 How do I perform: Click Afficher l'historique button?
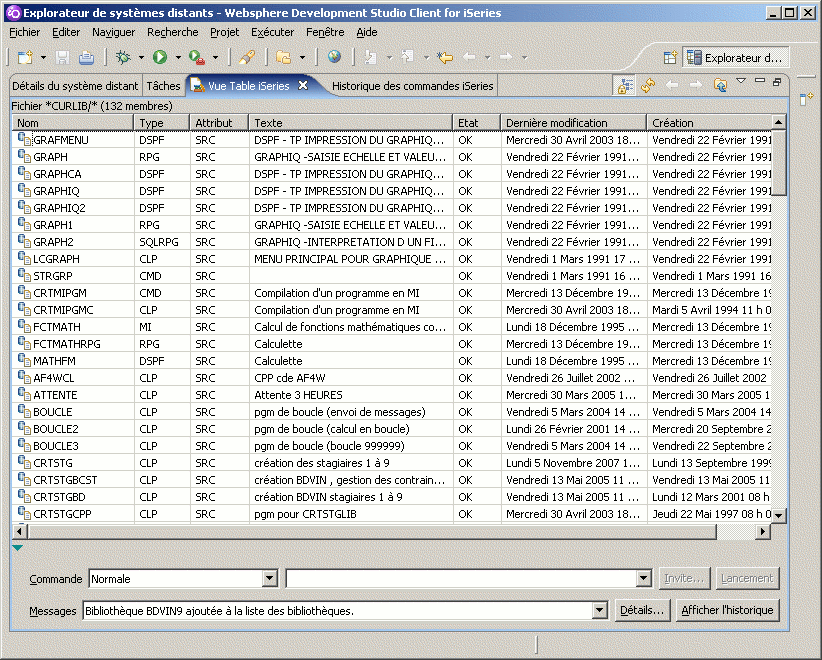[x=727, y=610]
